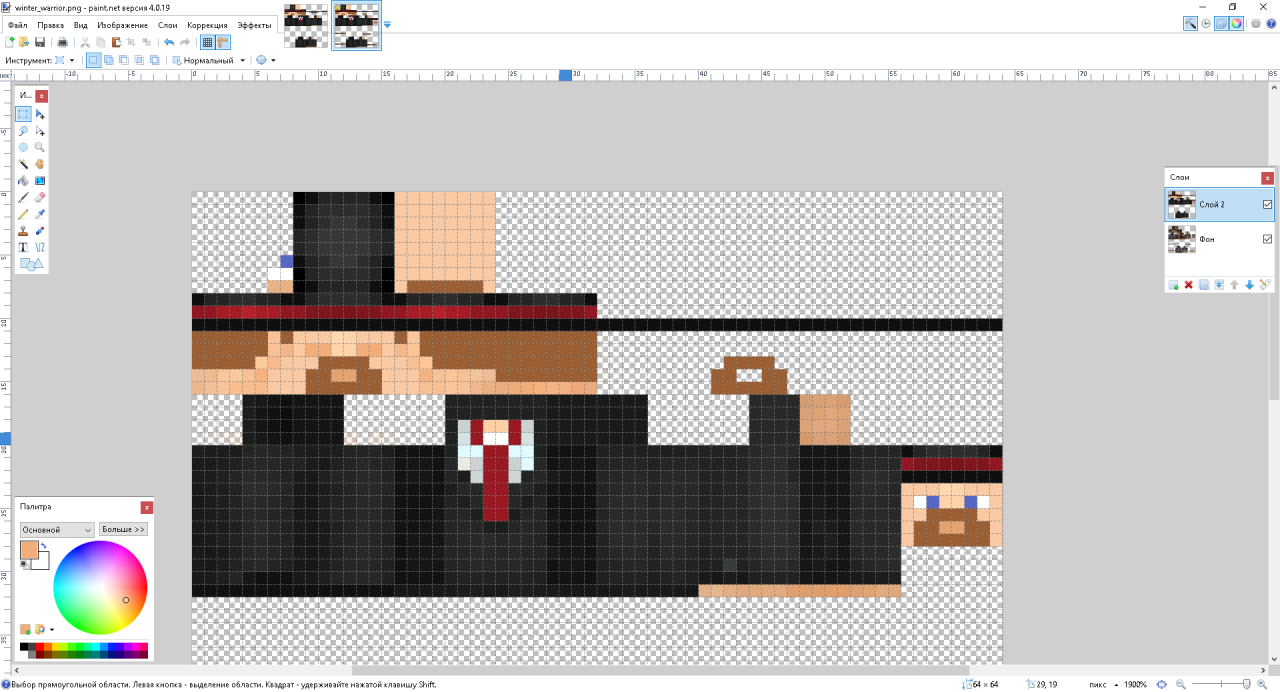Viewport: 1280px width, 692px height.
Task: Click the Больше >> button in palette
Action: pos(123,529)
